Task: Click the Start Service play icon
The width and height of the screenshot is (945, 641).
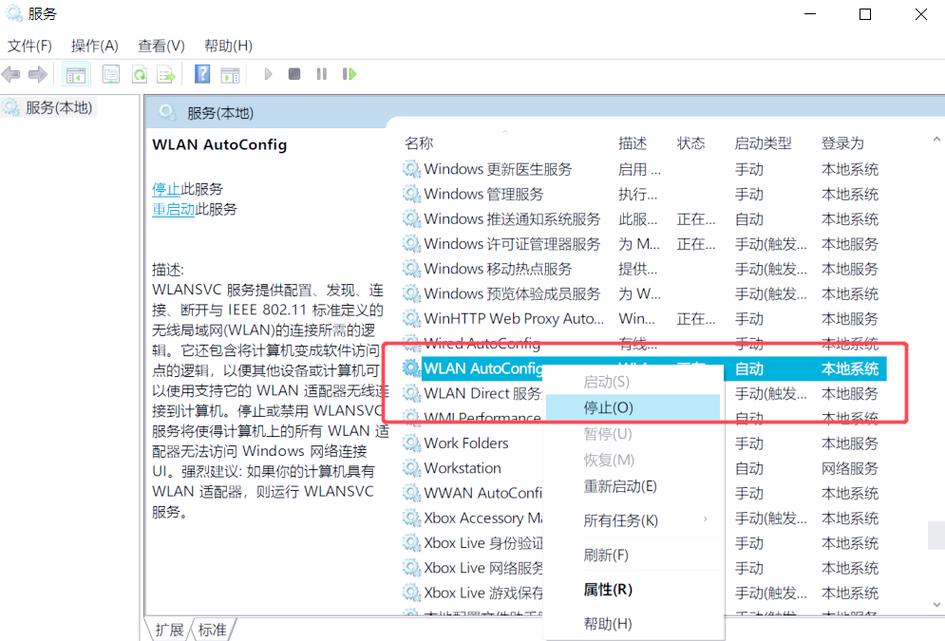Action: coord(268,74)
